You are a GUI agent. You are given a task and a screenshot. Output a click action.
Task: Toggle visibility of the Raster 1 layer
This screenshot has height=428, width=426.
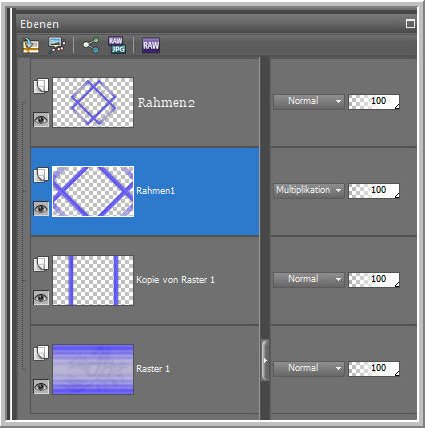pos(41,387)
